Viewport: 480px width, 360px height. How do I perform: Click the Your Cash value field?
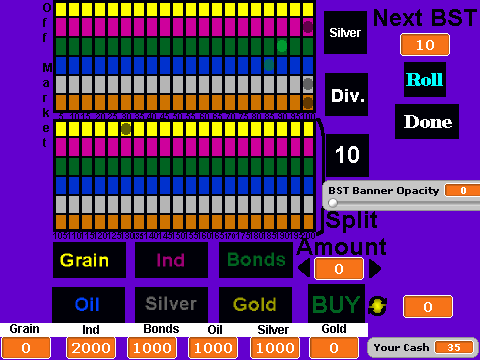point(454,347)
